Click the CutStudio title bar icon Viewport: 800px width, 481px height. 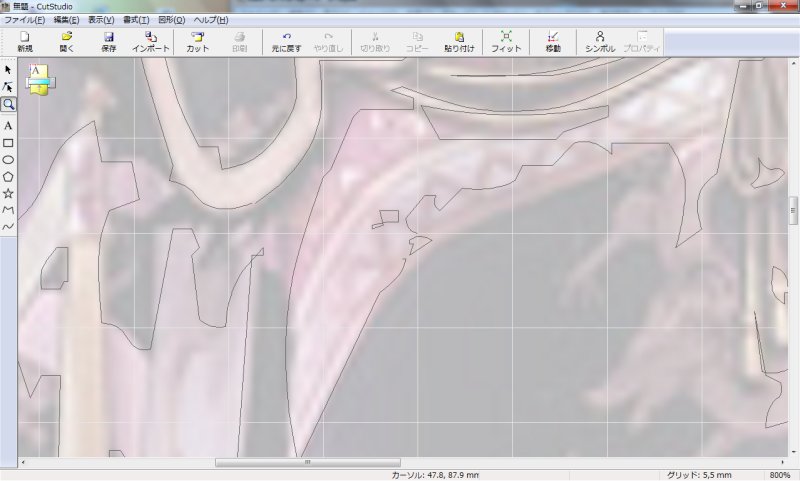coord(6,7)
